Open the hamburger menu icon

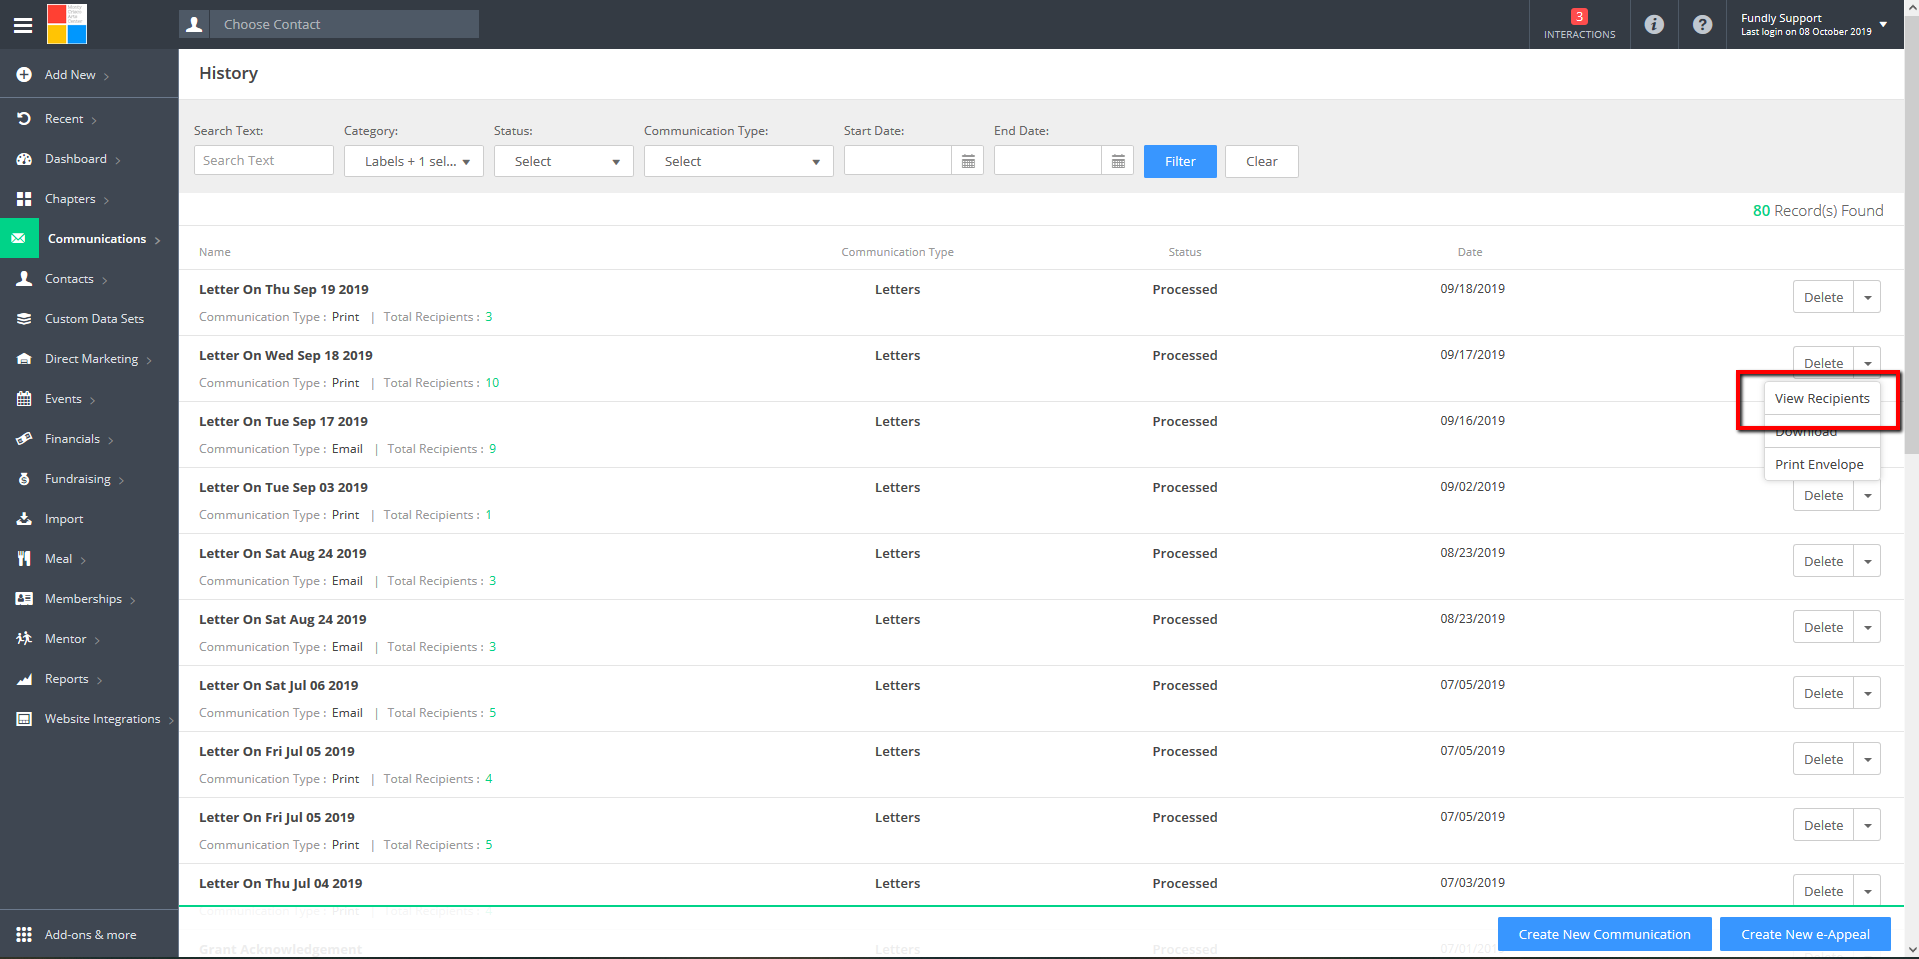click(x=23, y=25)
